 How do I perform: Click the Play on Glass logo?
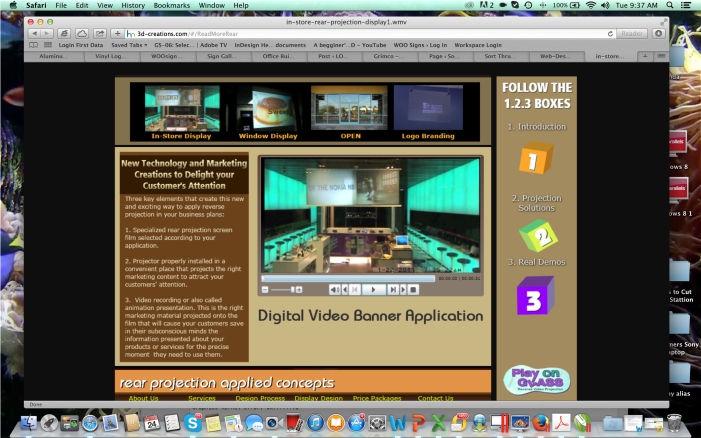[536, 380]
